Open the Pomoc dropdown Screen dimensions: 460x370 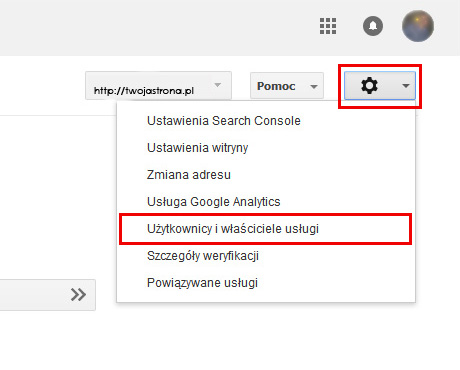pyautogui.click(x=287, y=86)
